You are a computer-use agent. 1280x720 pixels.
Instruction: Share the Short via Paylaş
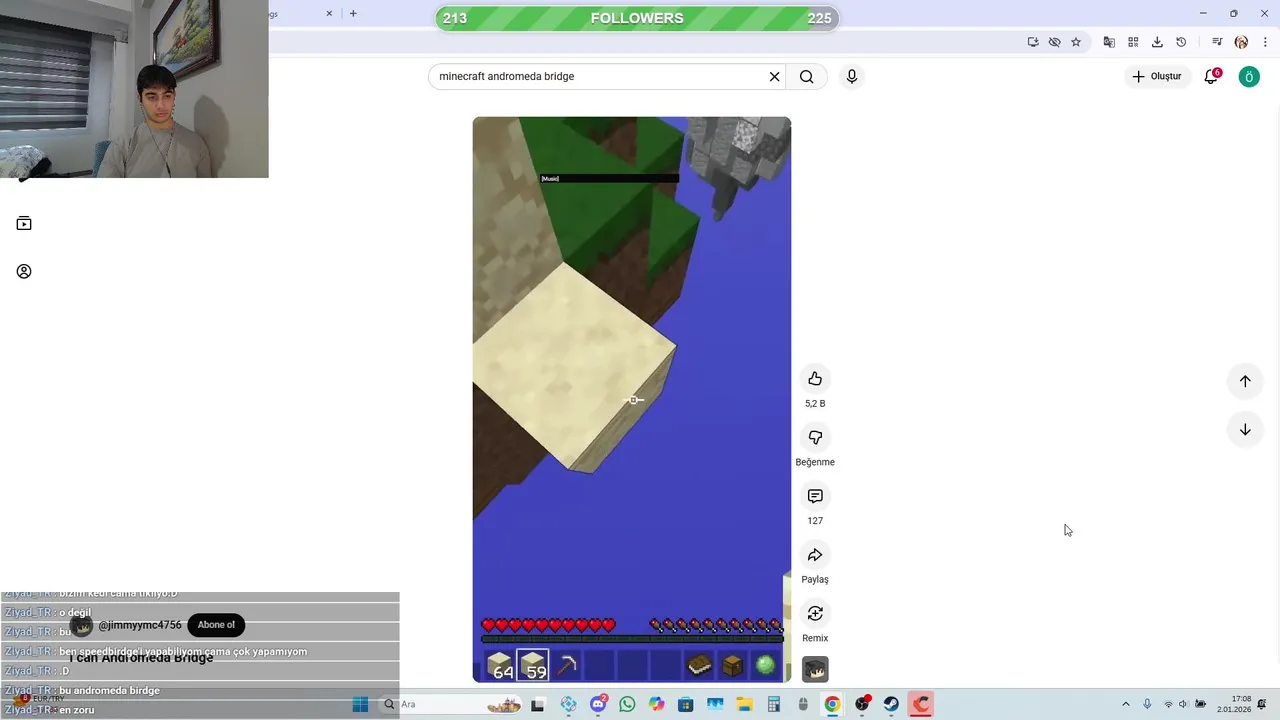coord(815,555)
